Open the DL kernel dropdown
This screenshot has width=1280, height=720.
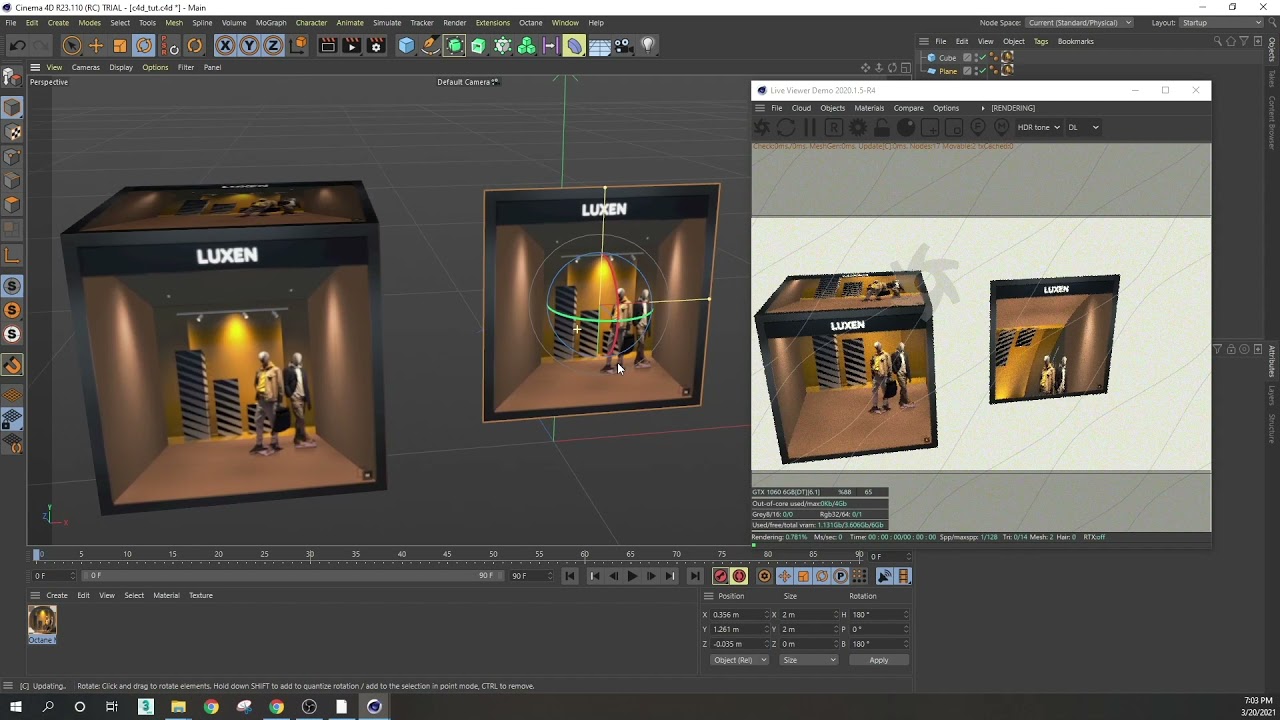[x=1083, y=127]
